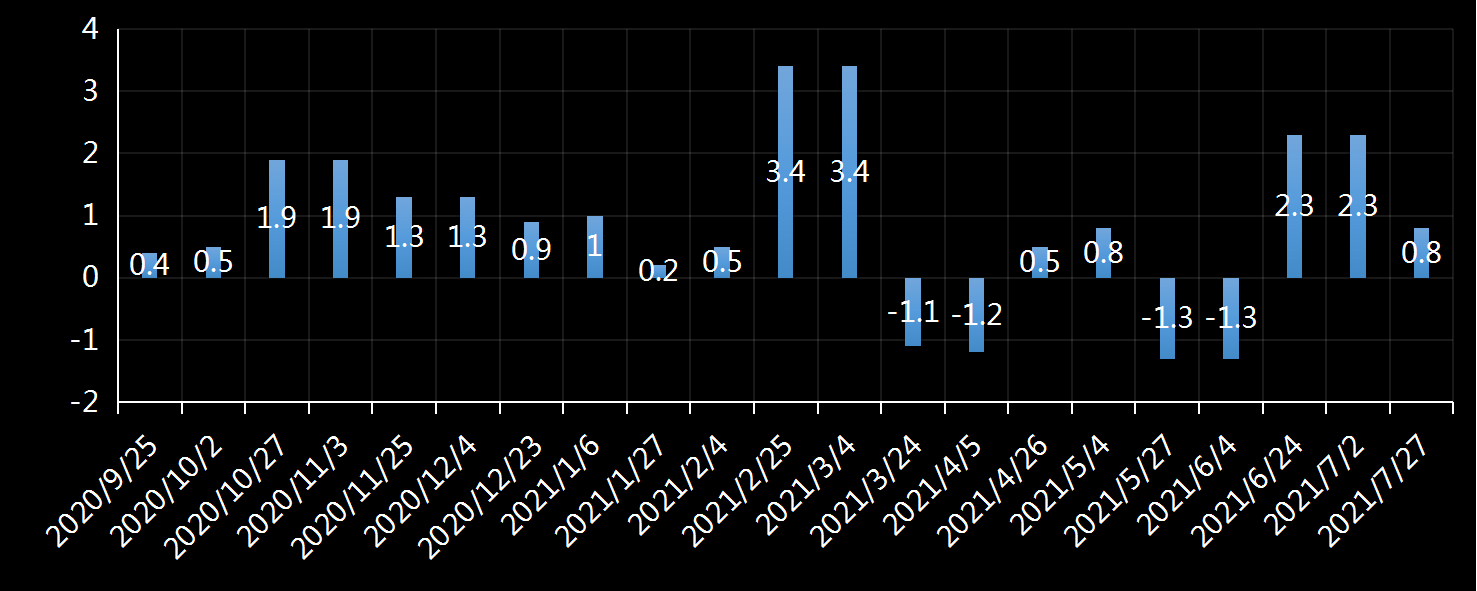
Task: Click the 0.9 data label
Action: (x=531, y=250)
